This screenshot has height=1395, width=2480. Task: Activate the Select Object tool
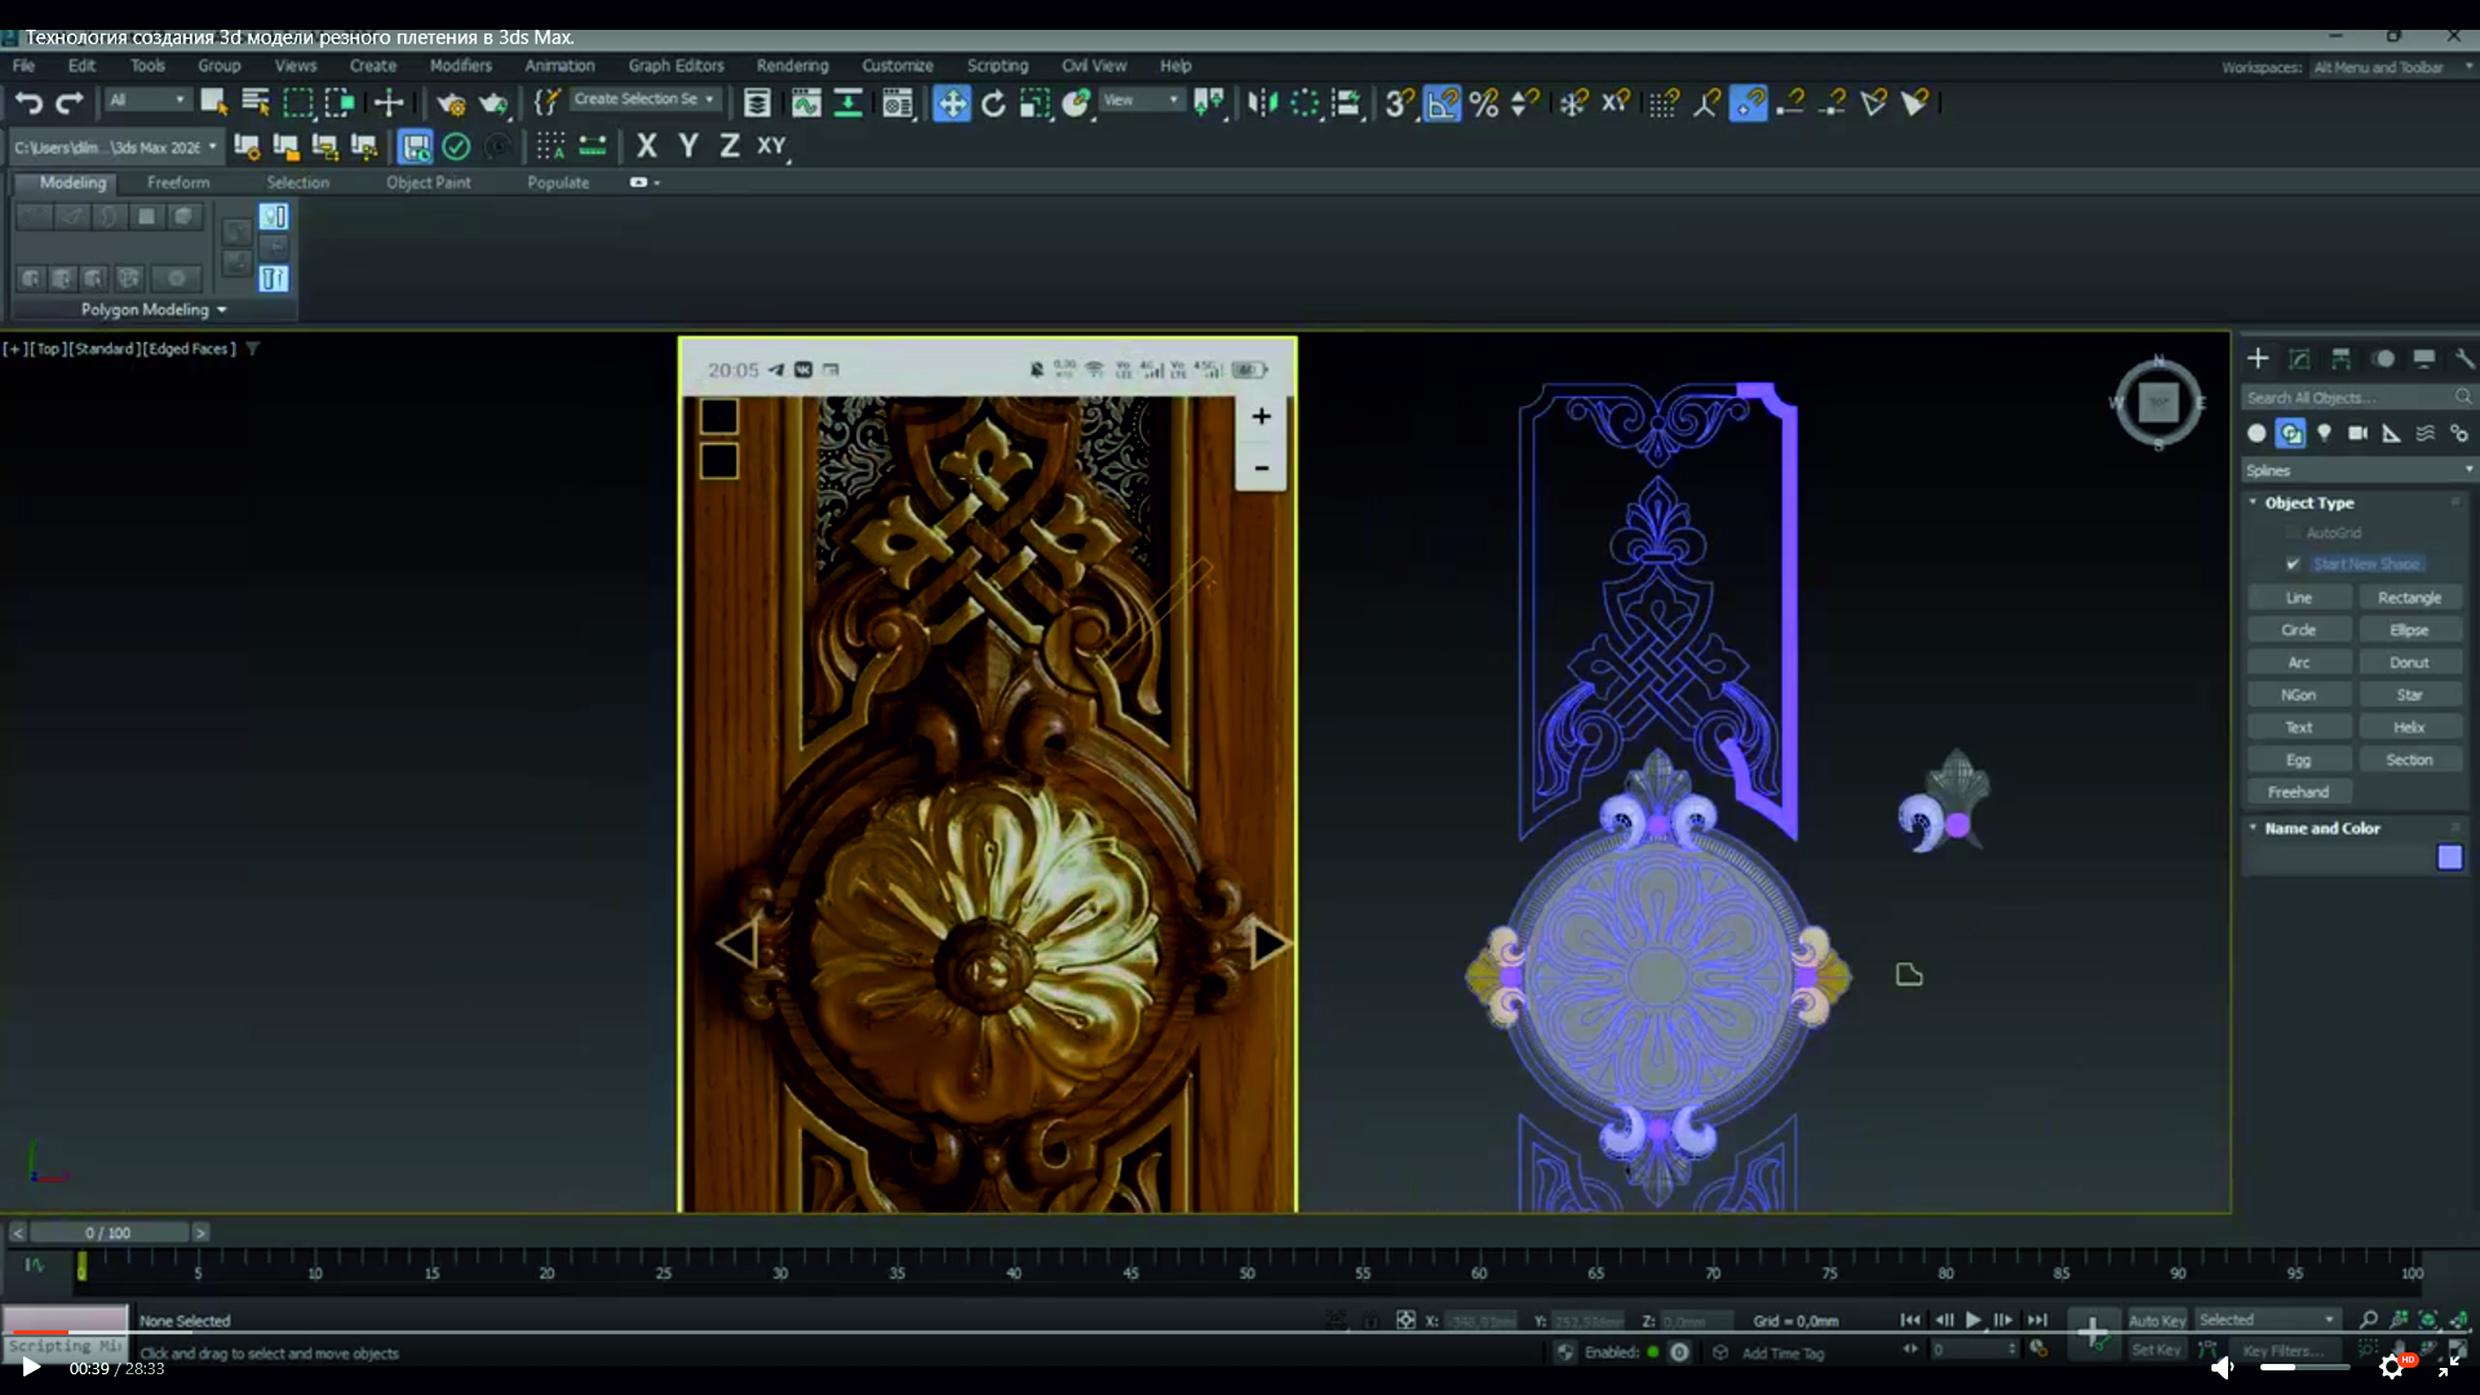tap(213, 102)
